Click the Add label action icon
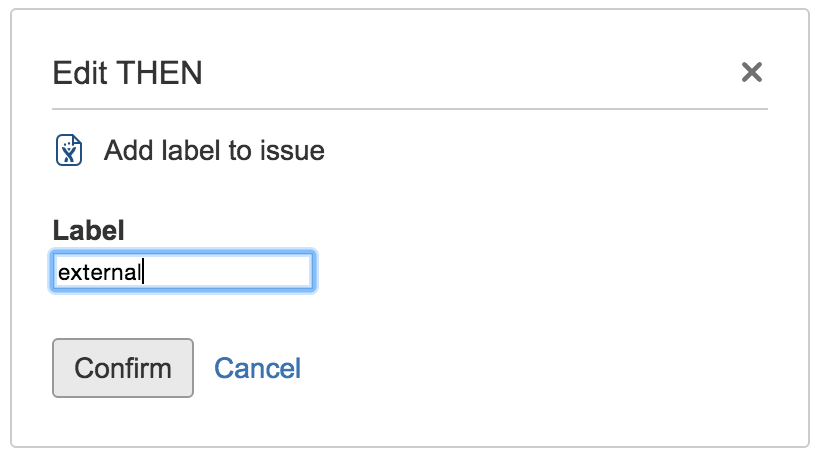Screen dimensions: 822x456 click(69, 151)
